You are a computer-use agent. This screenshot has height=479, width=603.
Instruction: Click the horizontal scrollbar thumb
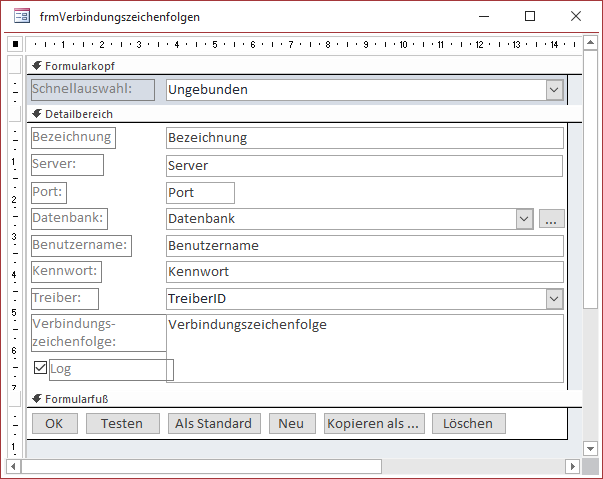[x=201, y=466]
